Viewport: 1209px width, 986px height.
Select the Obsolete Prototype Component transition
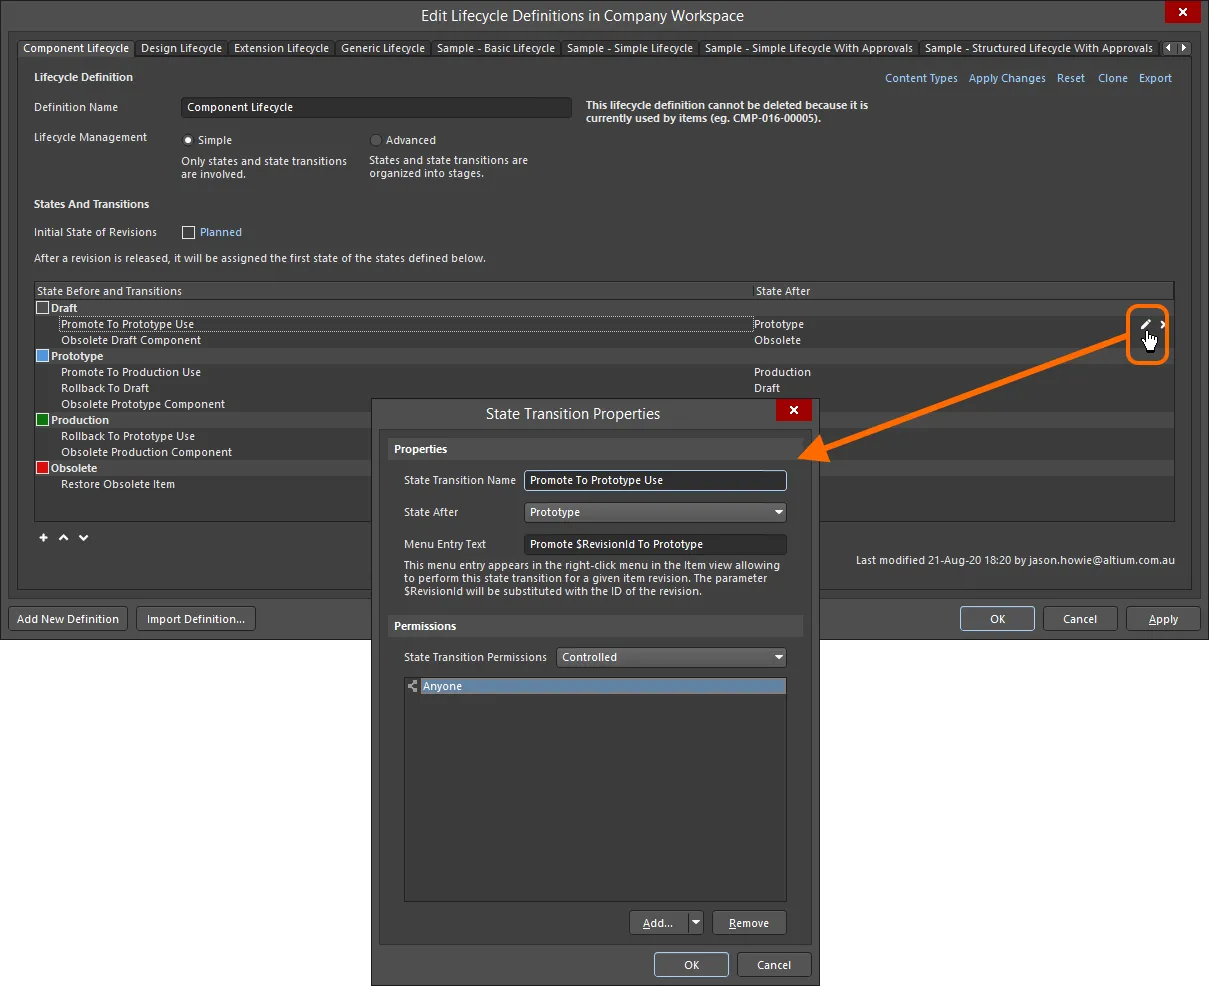[143, 404]
